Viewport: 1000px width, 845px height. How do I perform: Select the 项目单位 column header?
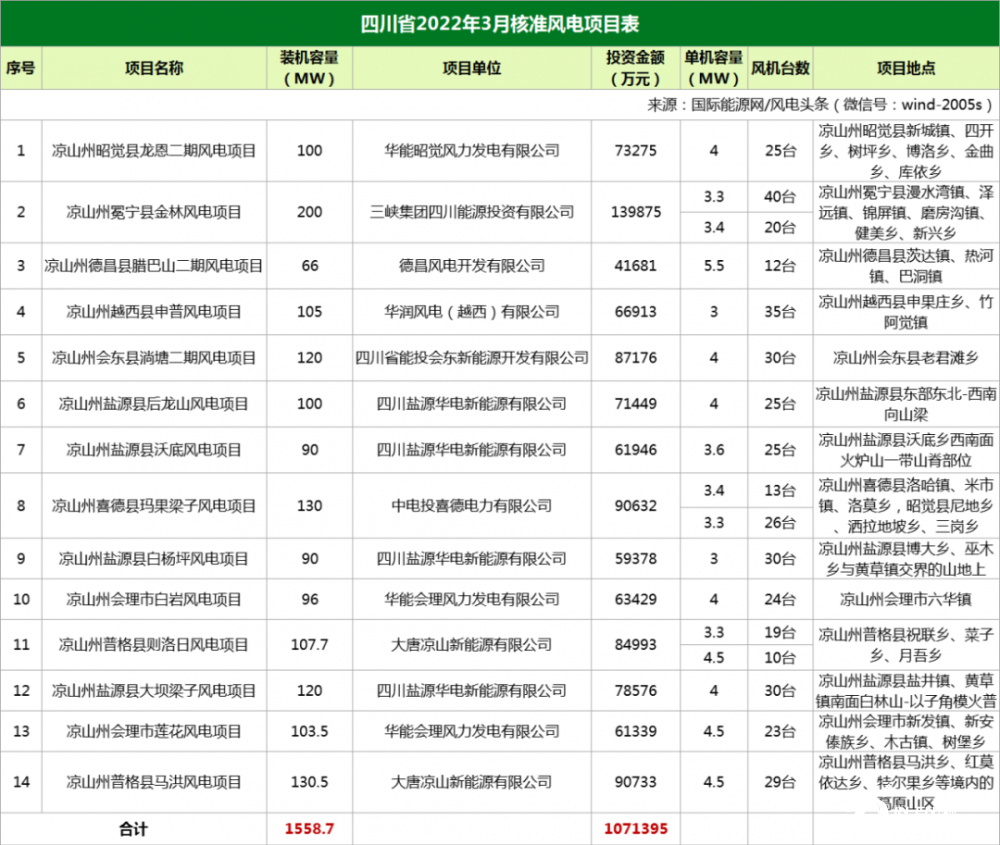click(x=471, y=68)
